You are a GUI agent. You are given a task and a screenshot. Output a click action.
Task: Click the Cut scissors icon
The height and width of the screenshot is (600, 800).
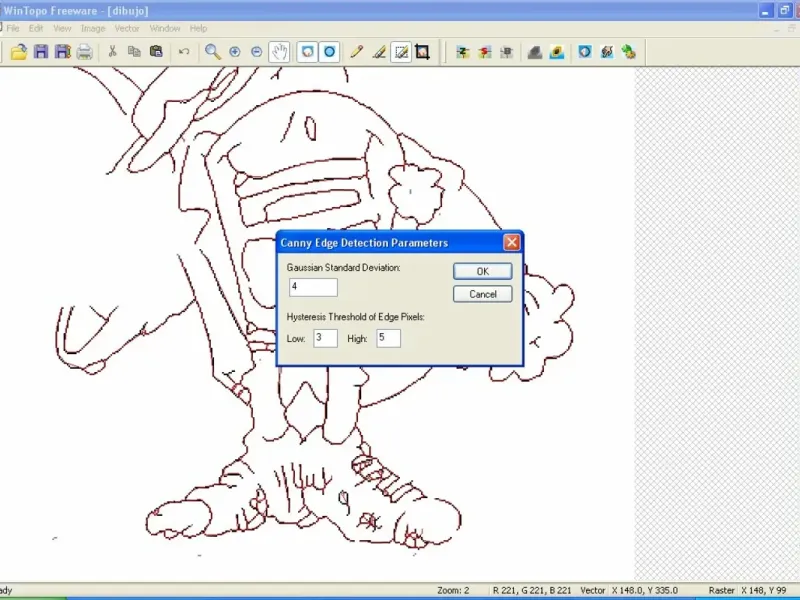pyautogui.click(x=112, y=52)
